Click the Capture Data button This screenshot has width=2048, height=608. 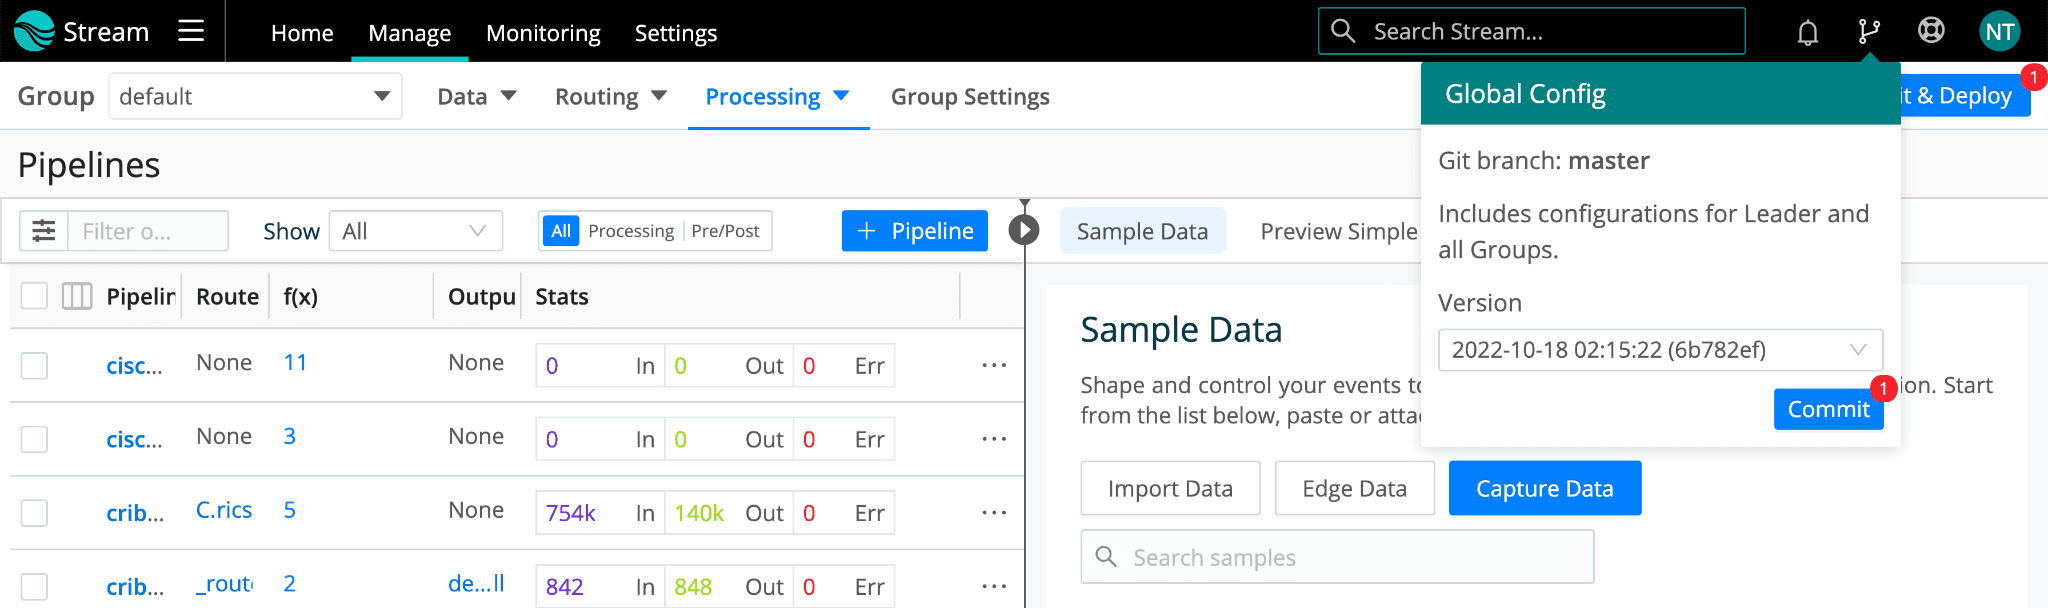pos(1544,489)
